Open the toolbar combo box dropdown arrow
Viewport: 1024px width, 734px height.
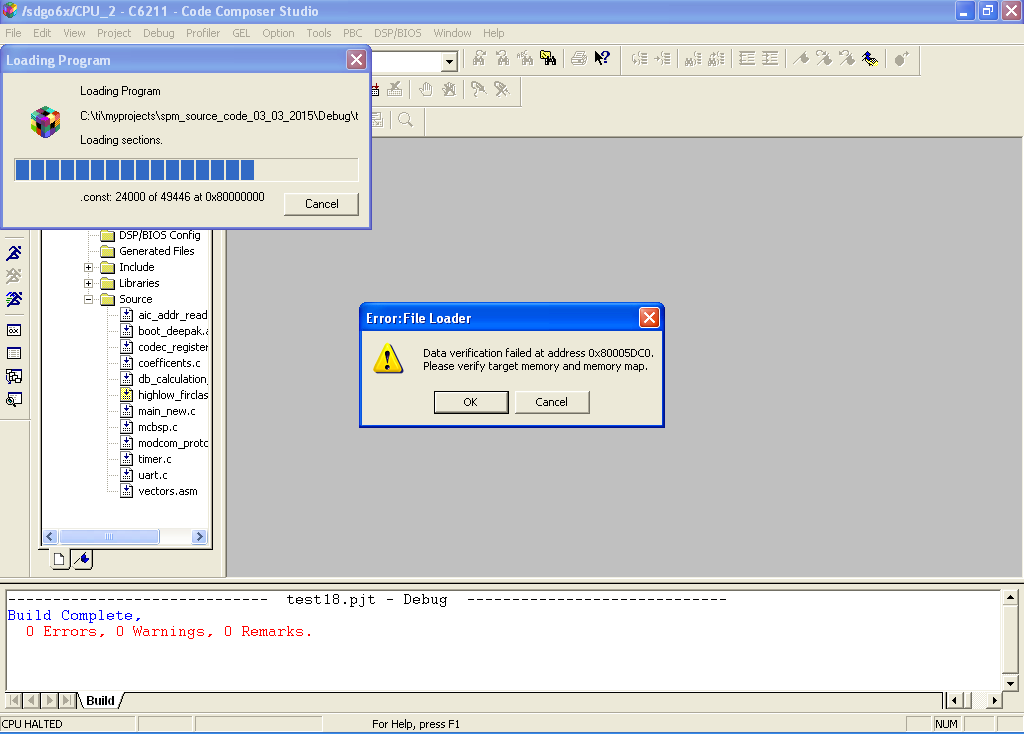449,62
